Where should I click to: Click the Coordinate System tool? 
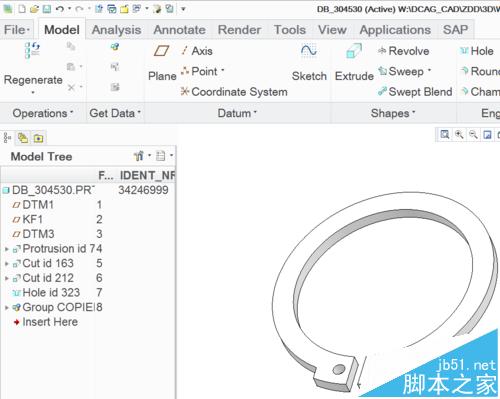click(x=234, y=92)
